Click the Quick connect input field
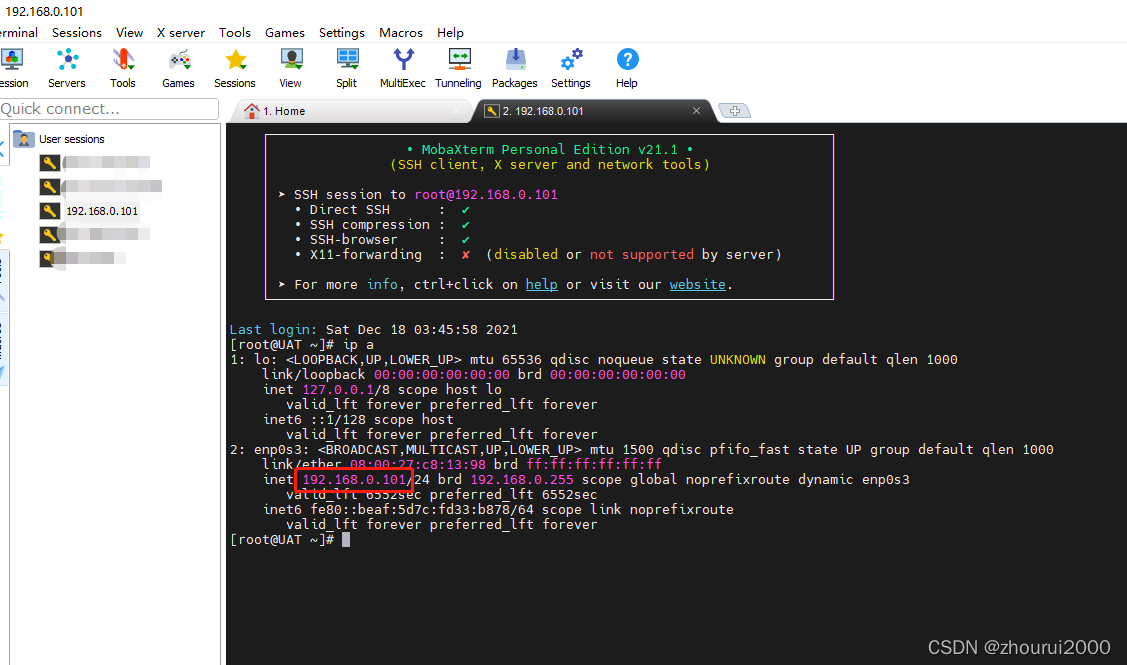The width and height of the screenshot is (1127, 665). pyautogui.click(x=109, y=109)
